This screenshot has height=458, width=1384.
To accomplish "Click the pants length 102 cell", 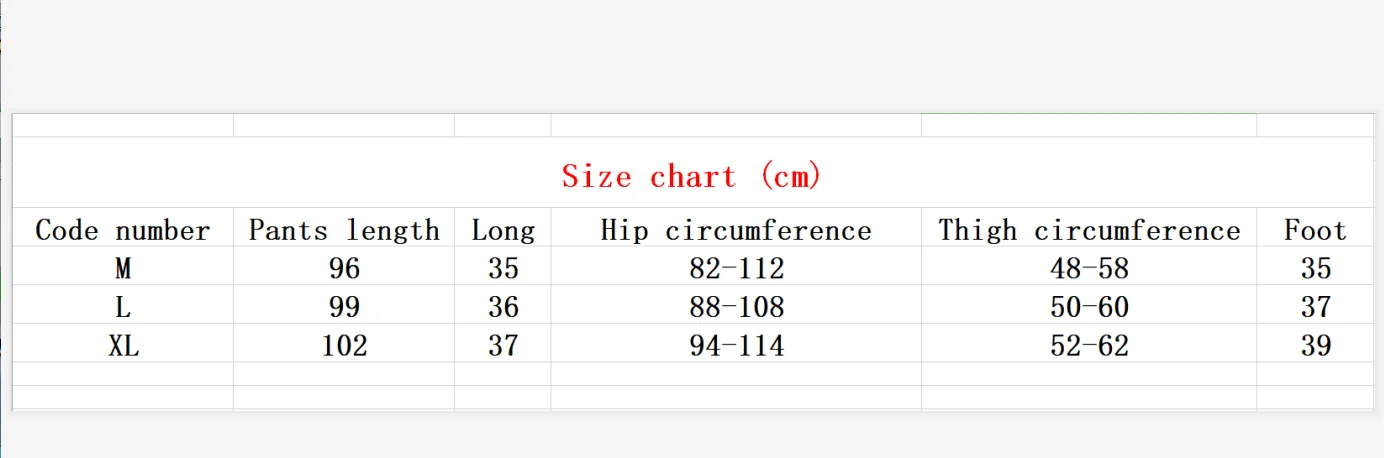I will 344,344.
